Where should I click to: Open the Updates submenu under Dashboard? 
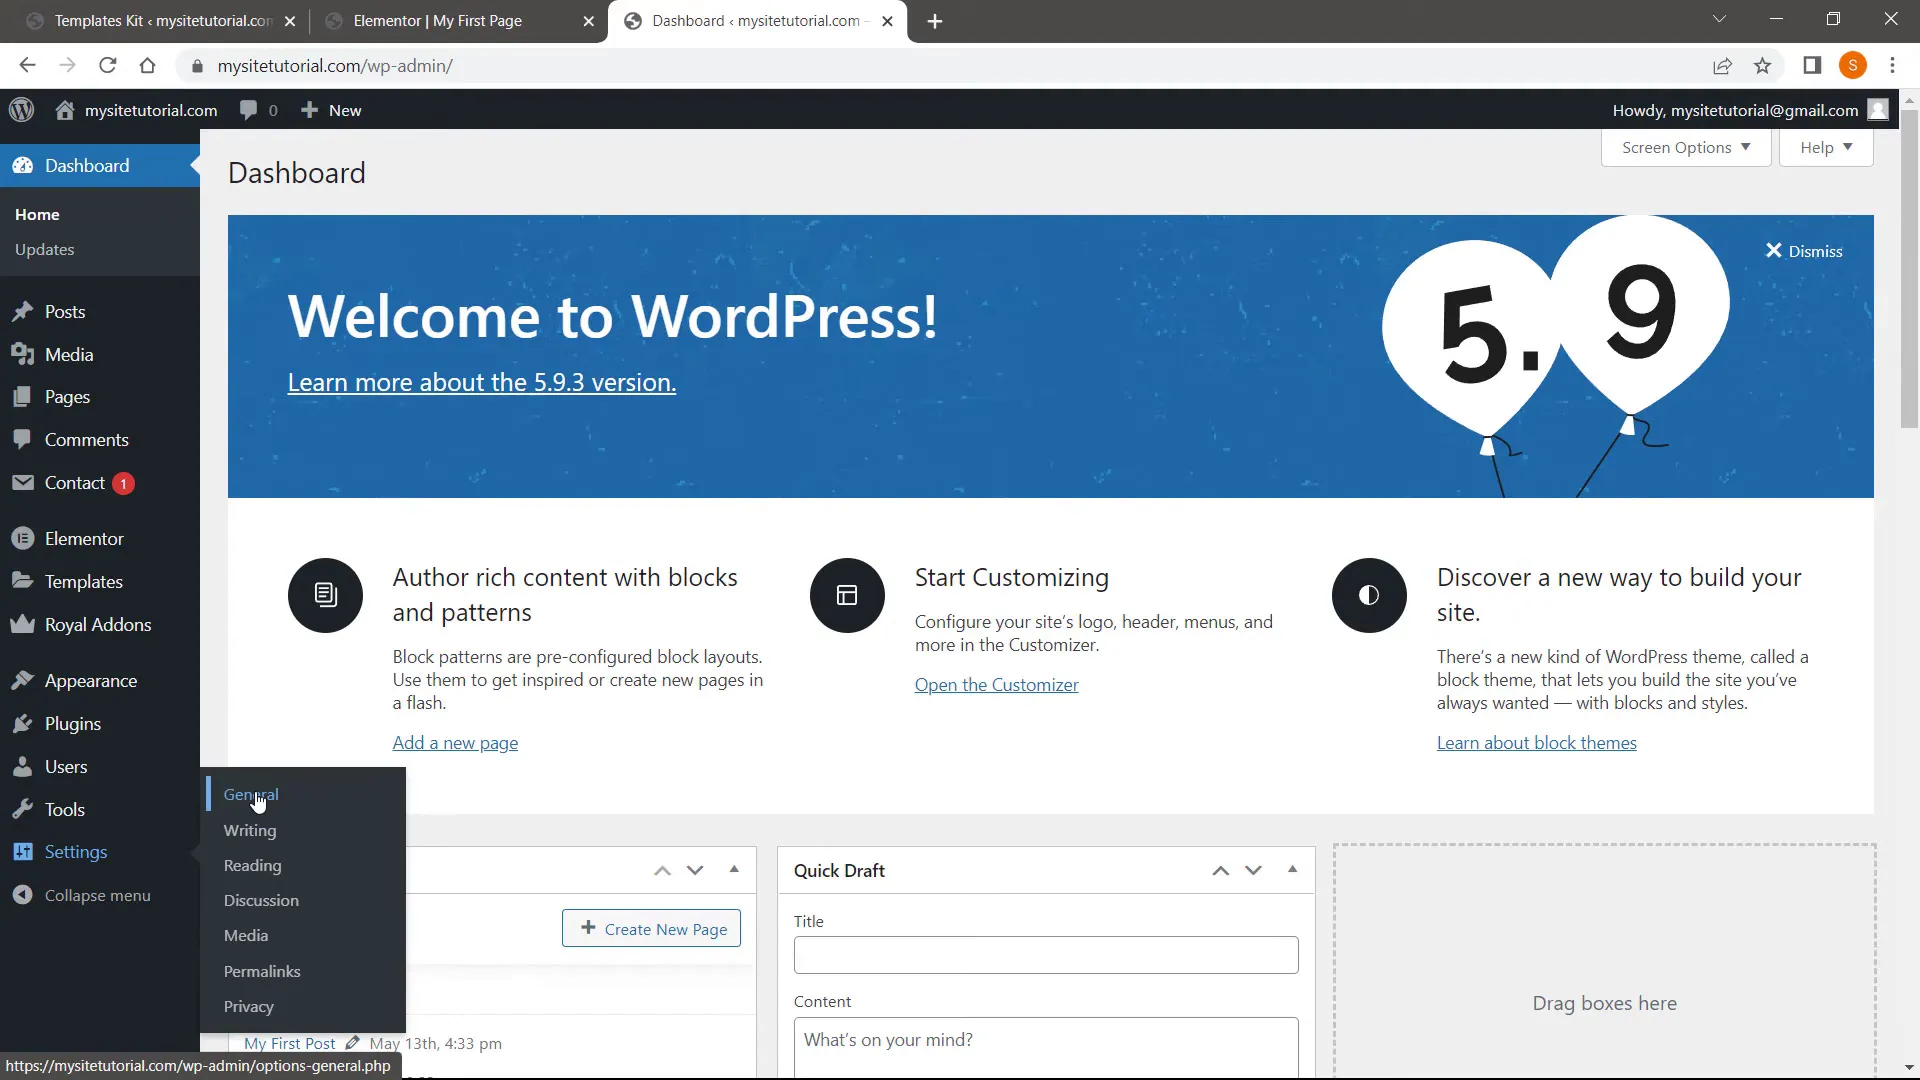click(45, 250)
